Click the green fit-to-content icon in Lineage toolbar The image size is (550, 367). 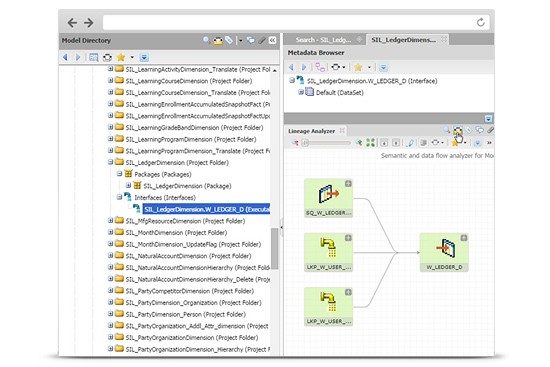click(370, 142)
